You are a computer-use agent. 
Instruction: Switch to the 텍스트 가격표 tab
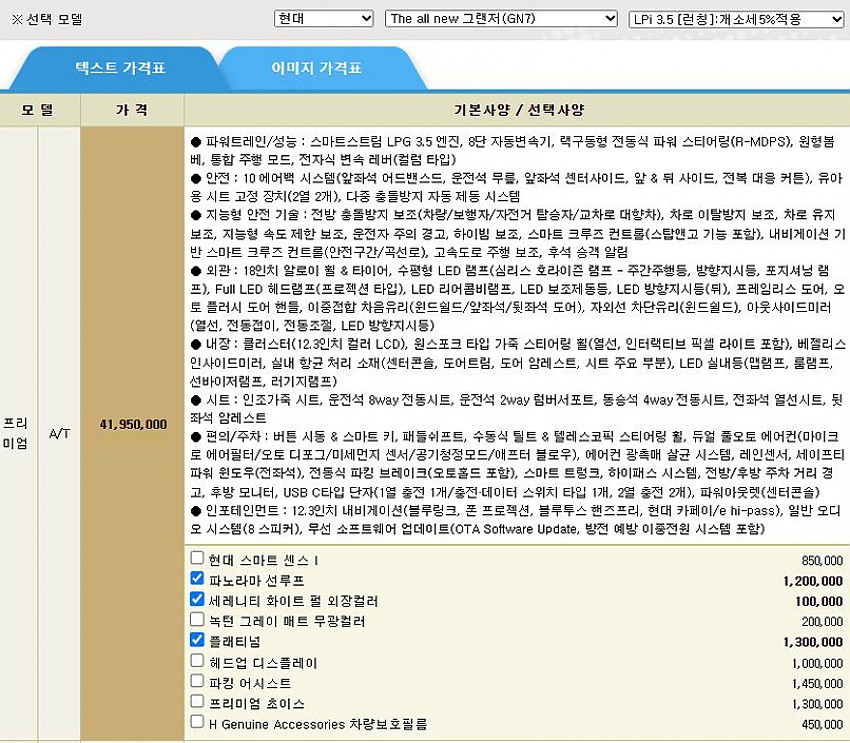coord(120,69)
